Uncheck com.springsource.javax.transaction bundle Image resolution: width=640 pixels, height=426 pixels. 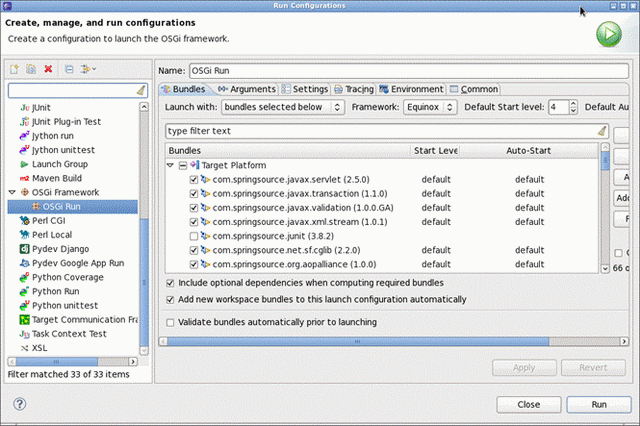(x=194, y=194)
